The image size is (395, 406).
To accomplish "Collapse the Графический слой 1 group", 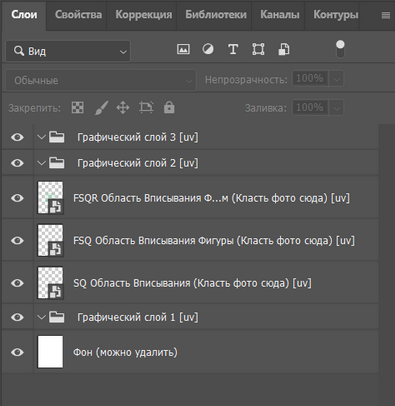I will (x=41, y=317).
